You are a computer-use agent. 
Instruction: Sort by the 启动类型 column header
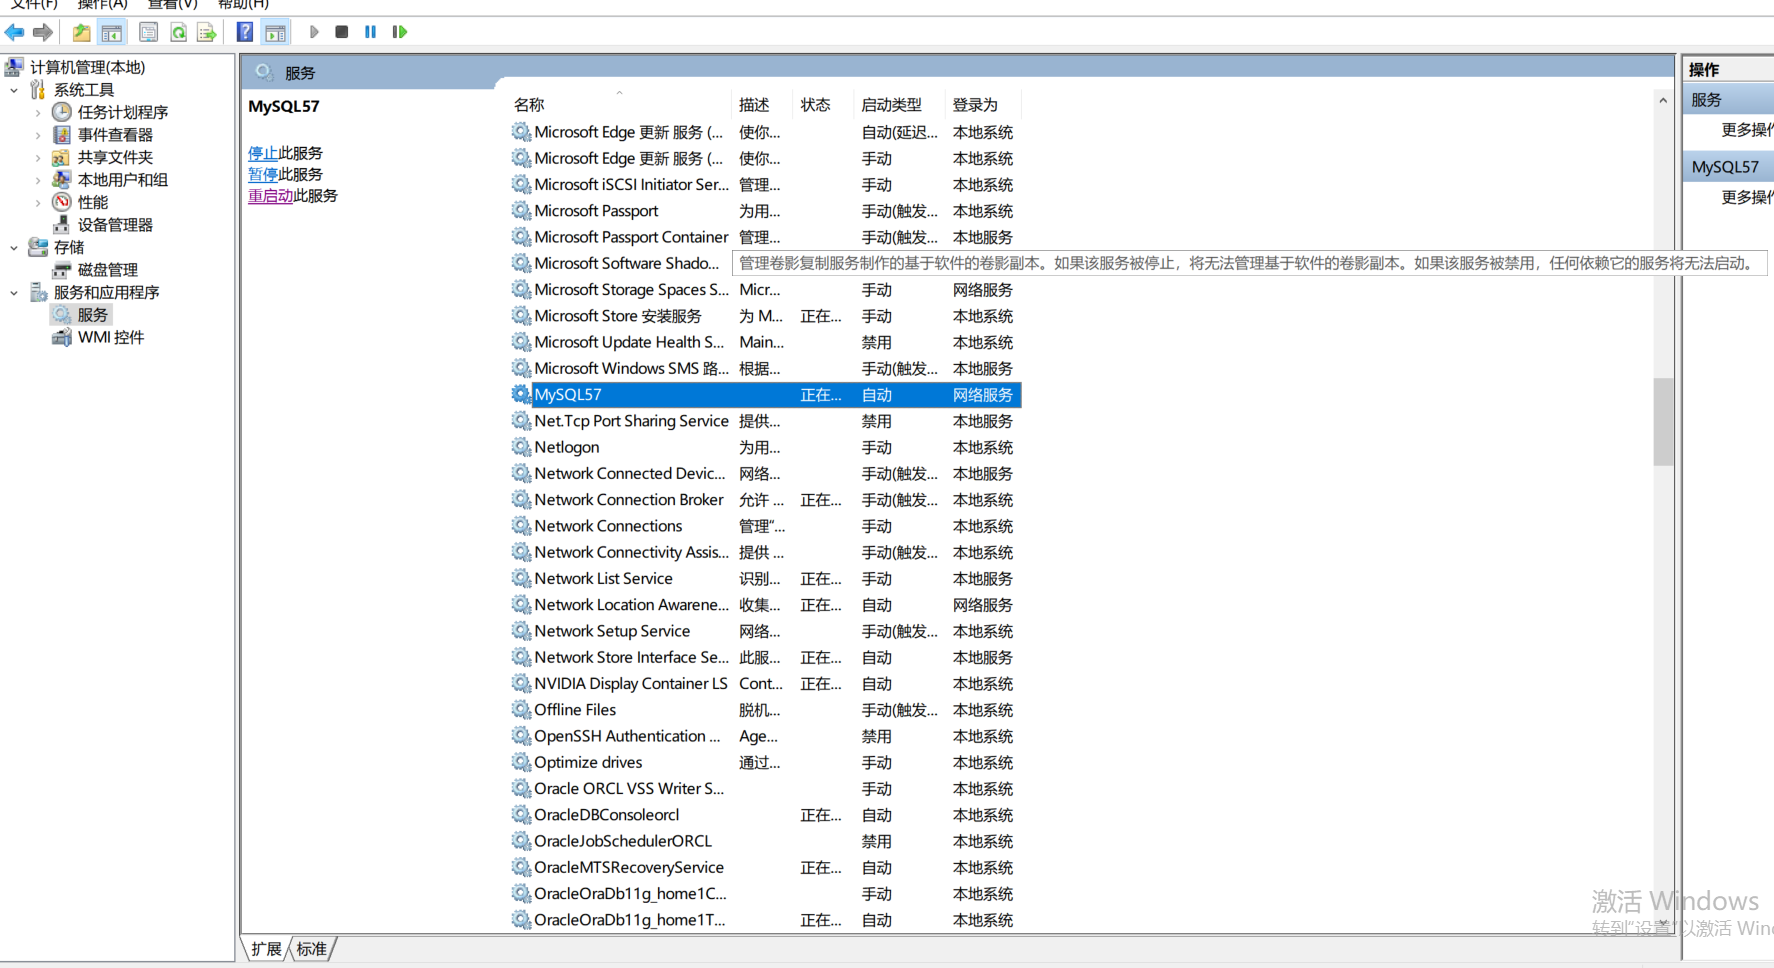click(x=900, y=104)
